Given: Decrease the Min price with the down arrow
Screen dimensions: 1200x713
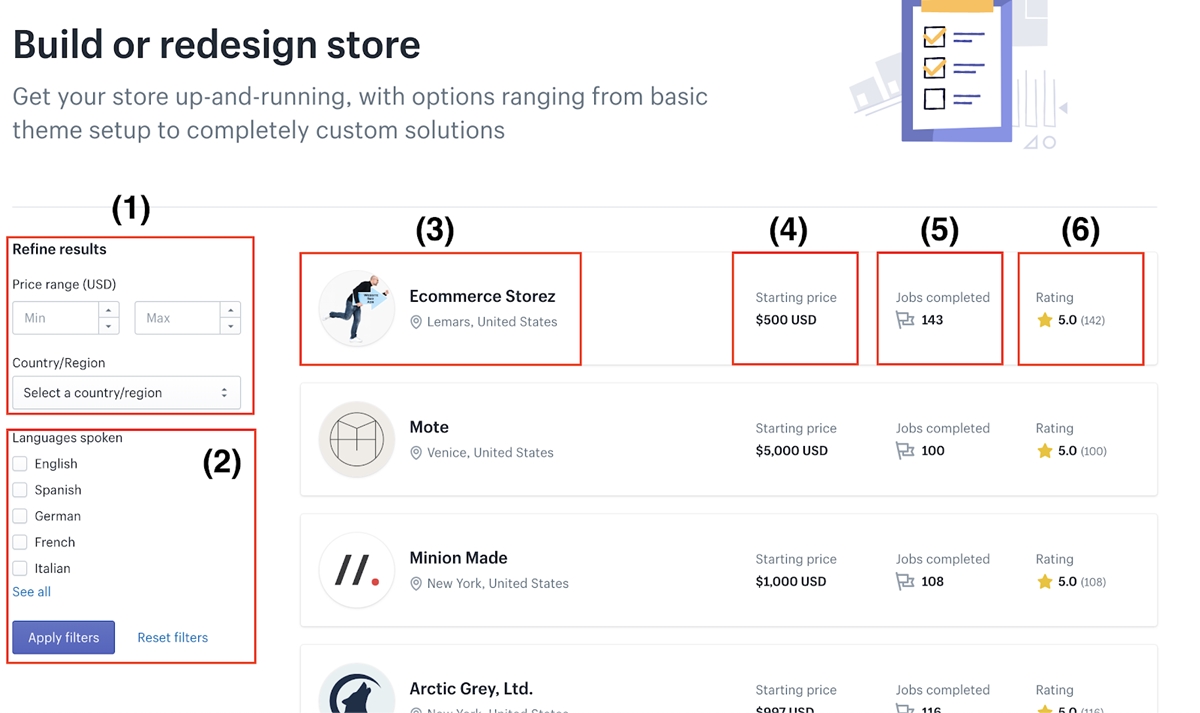Looking at the screenshot, I should tap(109, 326).
